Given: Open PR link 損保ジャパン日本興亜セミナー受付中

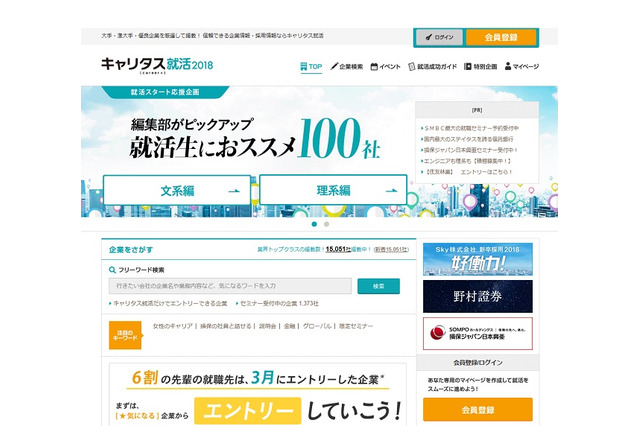Looking at the screenshot, I should pos(469,150).
